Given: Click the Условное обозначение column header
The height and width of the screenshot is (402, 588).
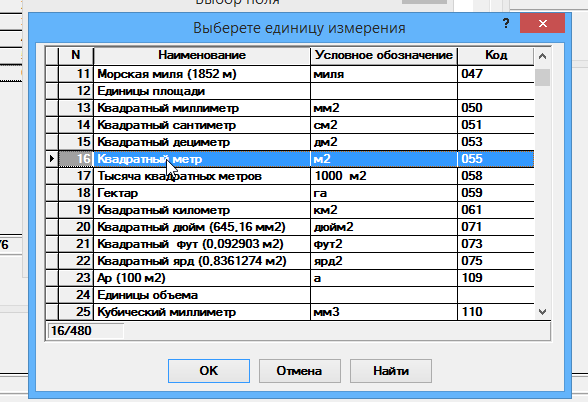Looking at the screenshot, I should pos(384,56).
